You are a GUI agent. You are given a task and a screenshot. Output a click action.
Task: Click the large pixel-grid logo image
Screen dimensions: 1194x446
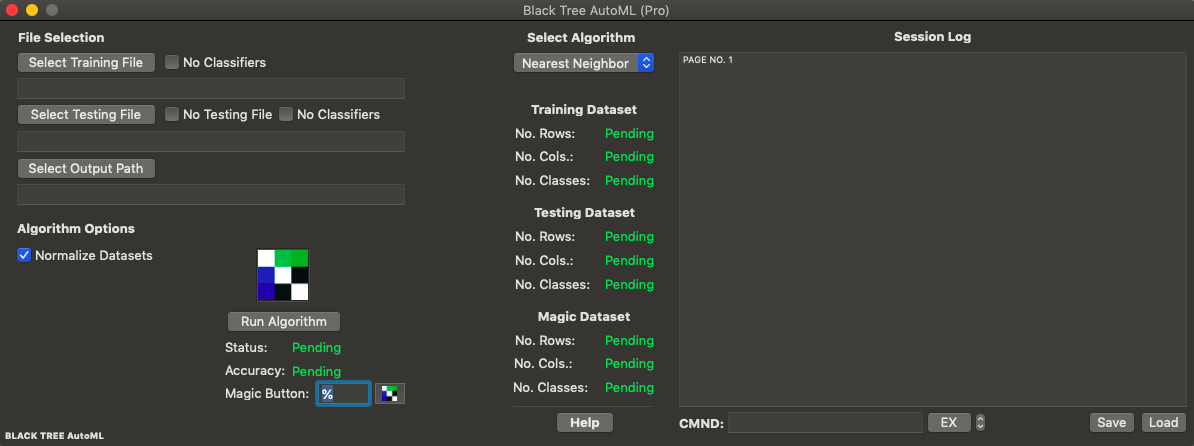click(283, 275)
